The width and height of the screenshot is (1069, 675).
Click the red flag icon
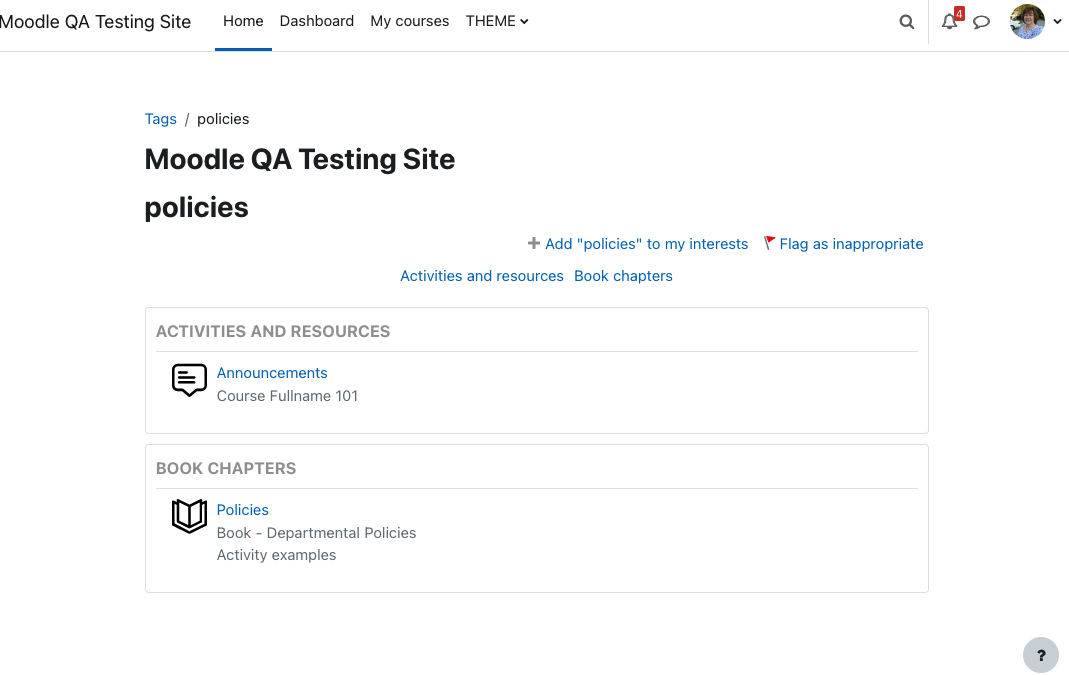point(769,243)
